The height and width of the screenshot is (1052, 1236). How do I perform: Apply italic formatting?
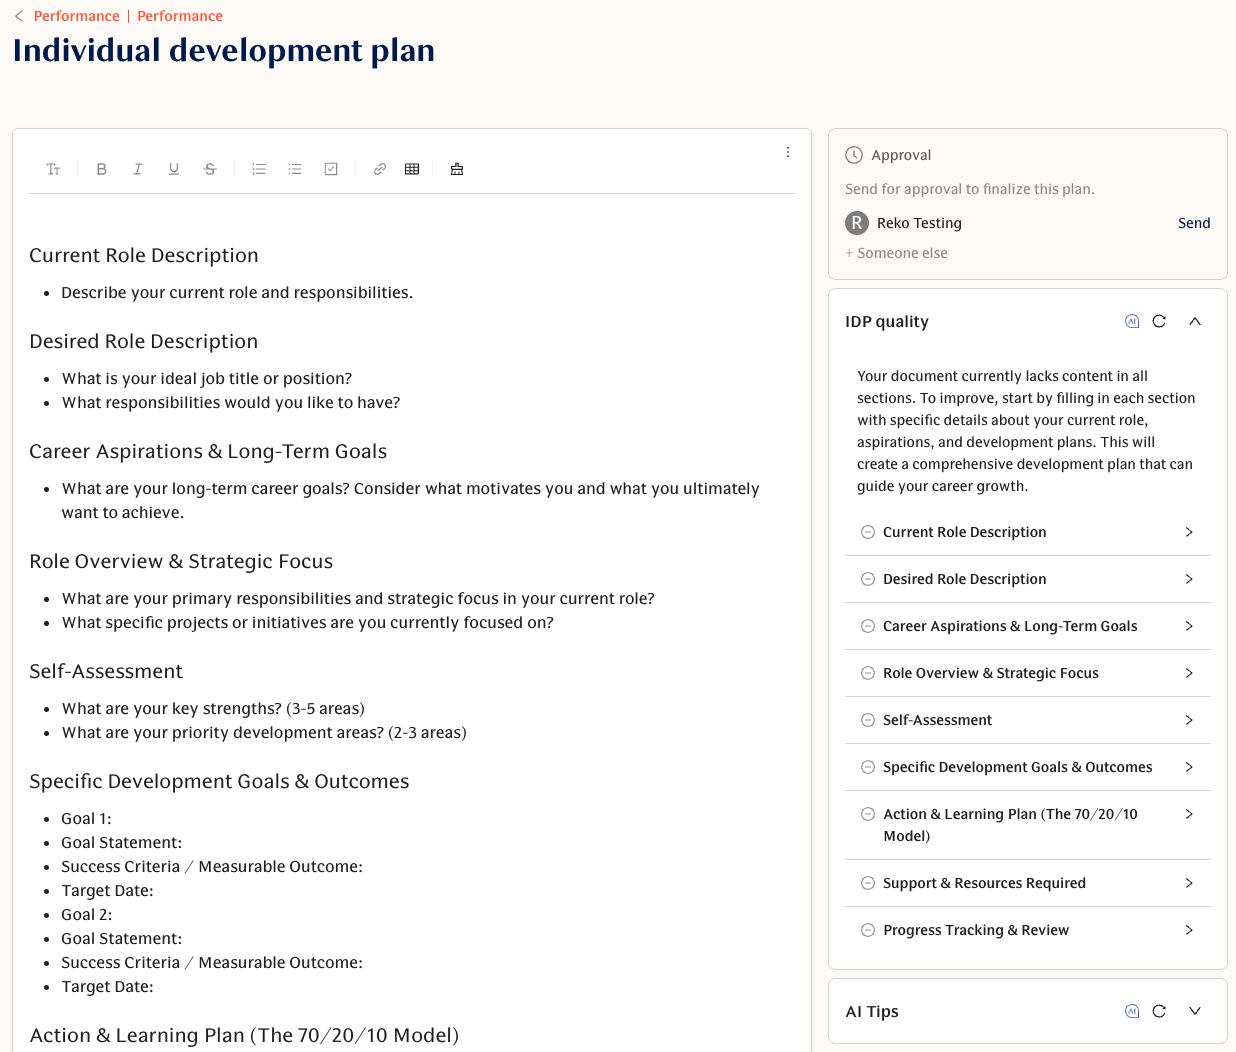tap(137, 168)
